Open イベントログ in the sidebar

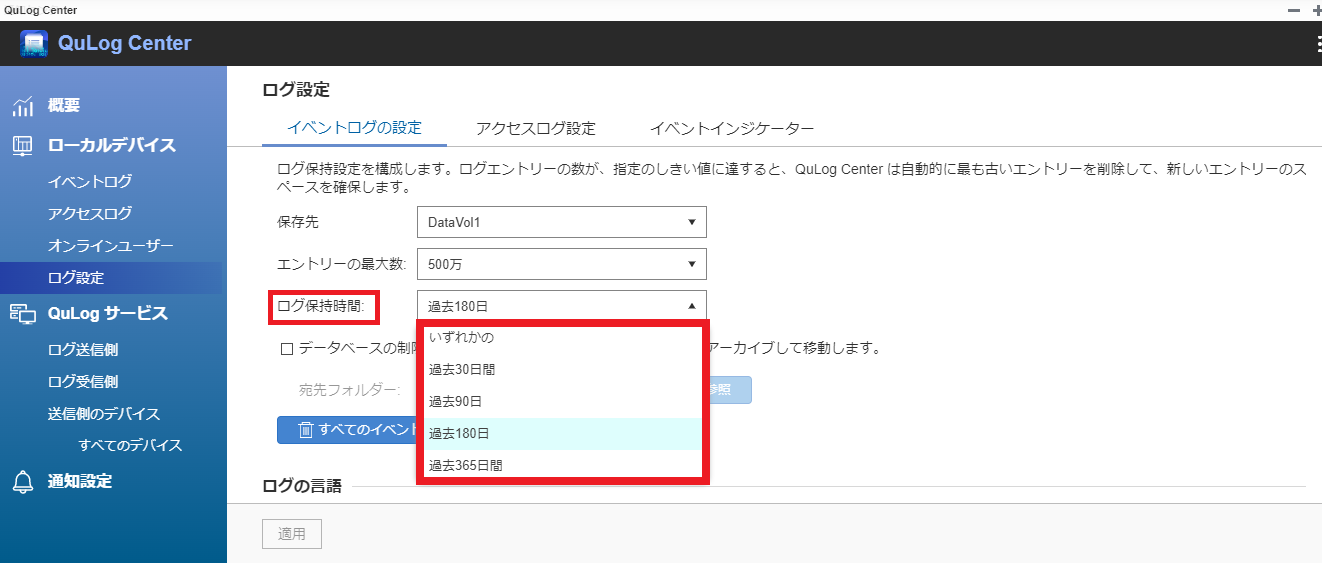pos(90,182)
